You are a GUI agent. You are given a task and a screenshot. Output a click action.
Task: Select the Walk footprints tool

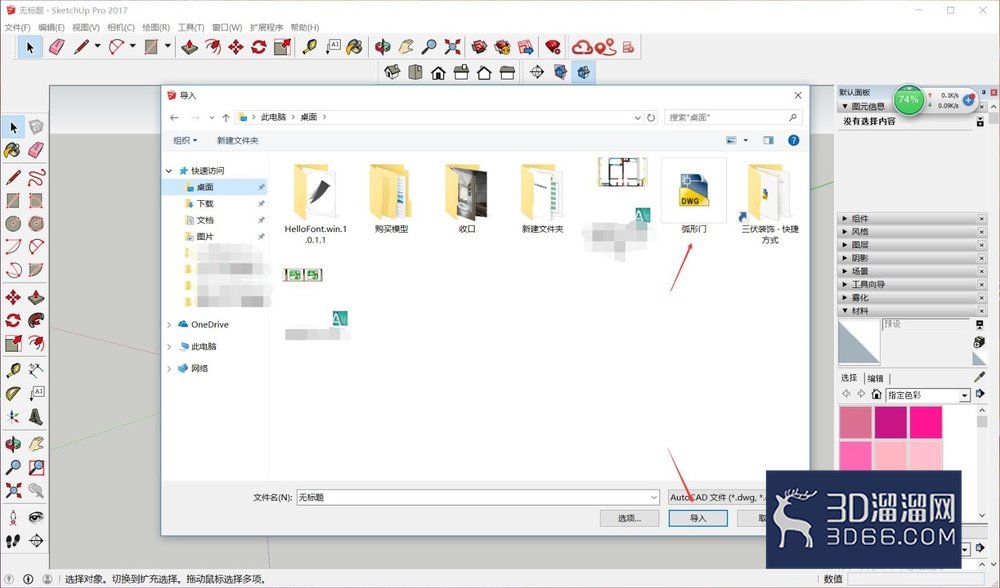13,541
